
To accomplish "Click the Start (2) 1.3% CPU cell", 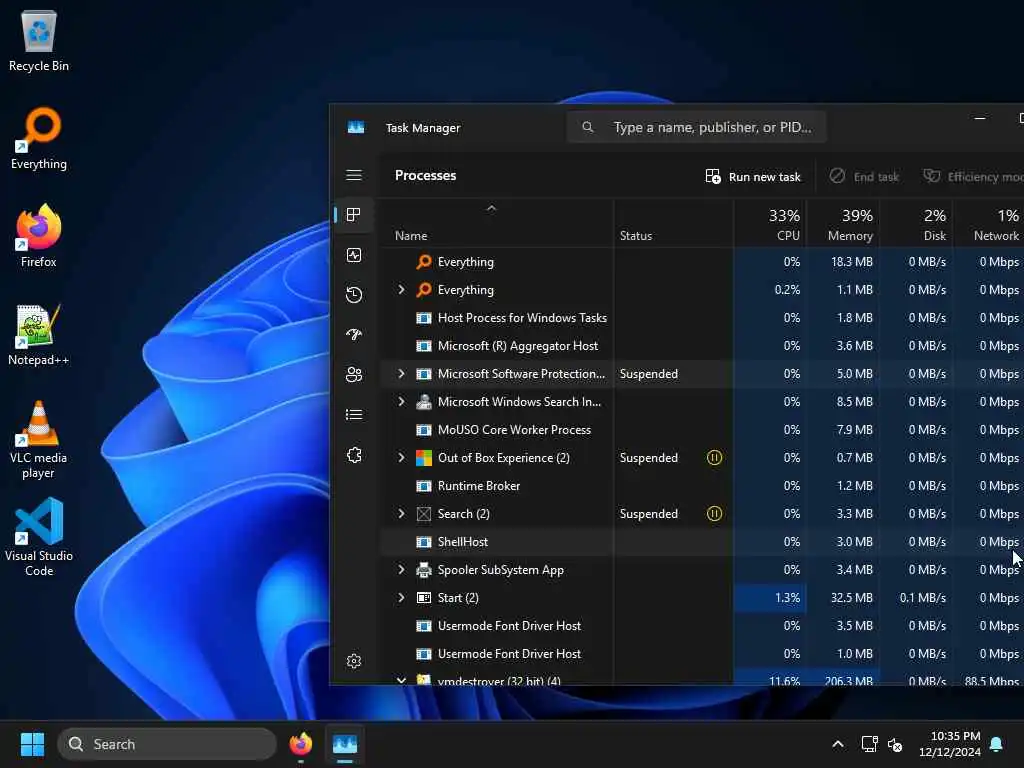I will coord(771,598).
